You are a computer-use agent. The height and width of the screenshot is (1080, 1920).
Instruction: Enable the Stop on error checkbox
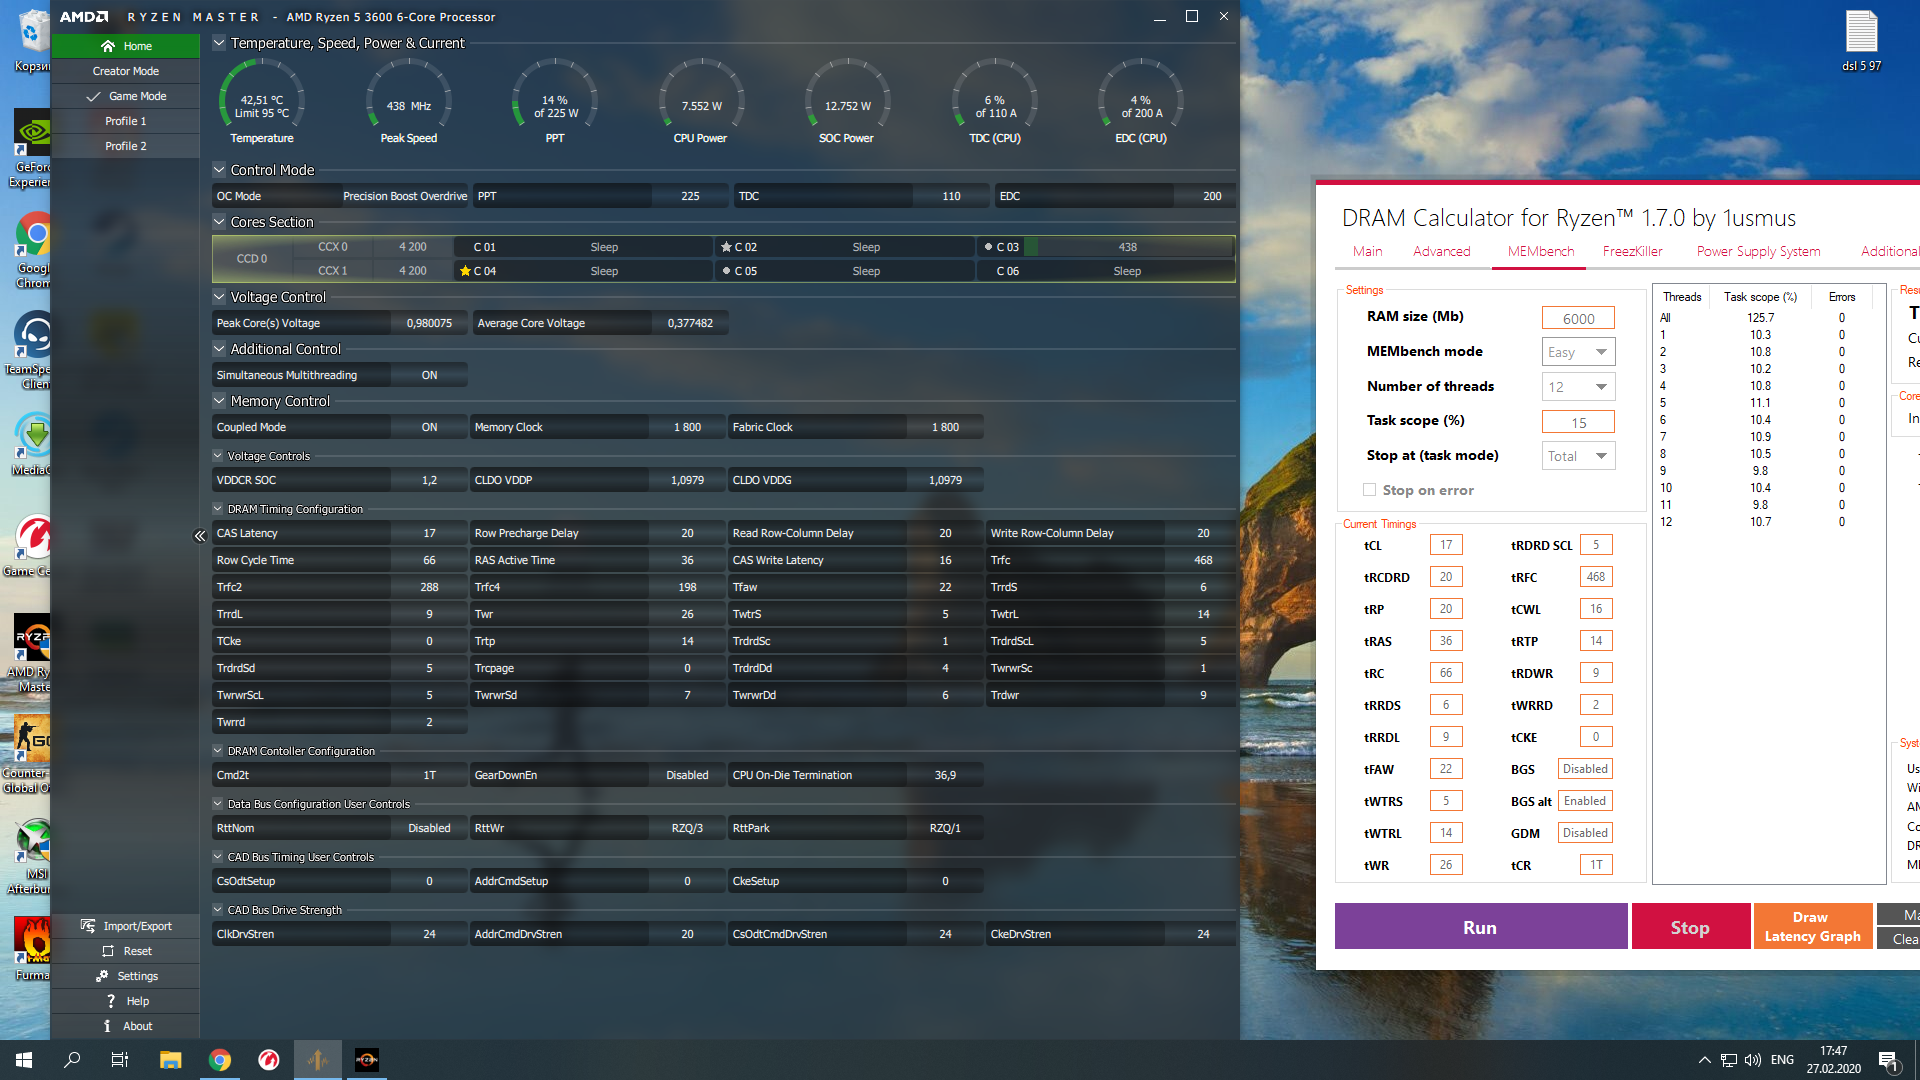click(1369, 490)
